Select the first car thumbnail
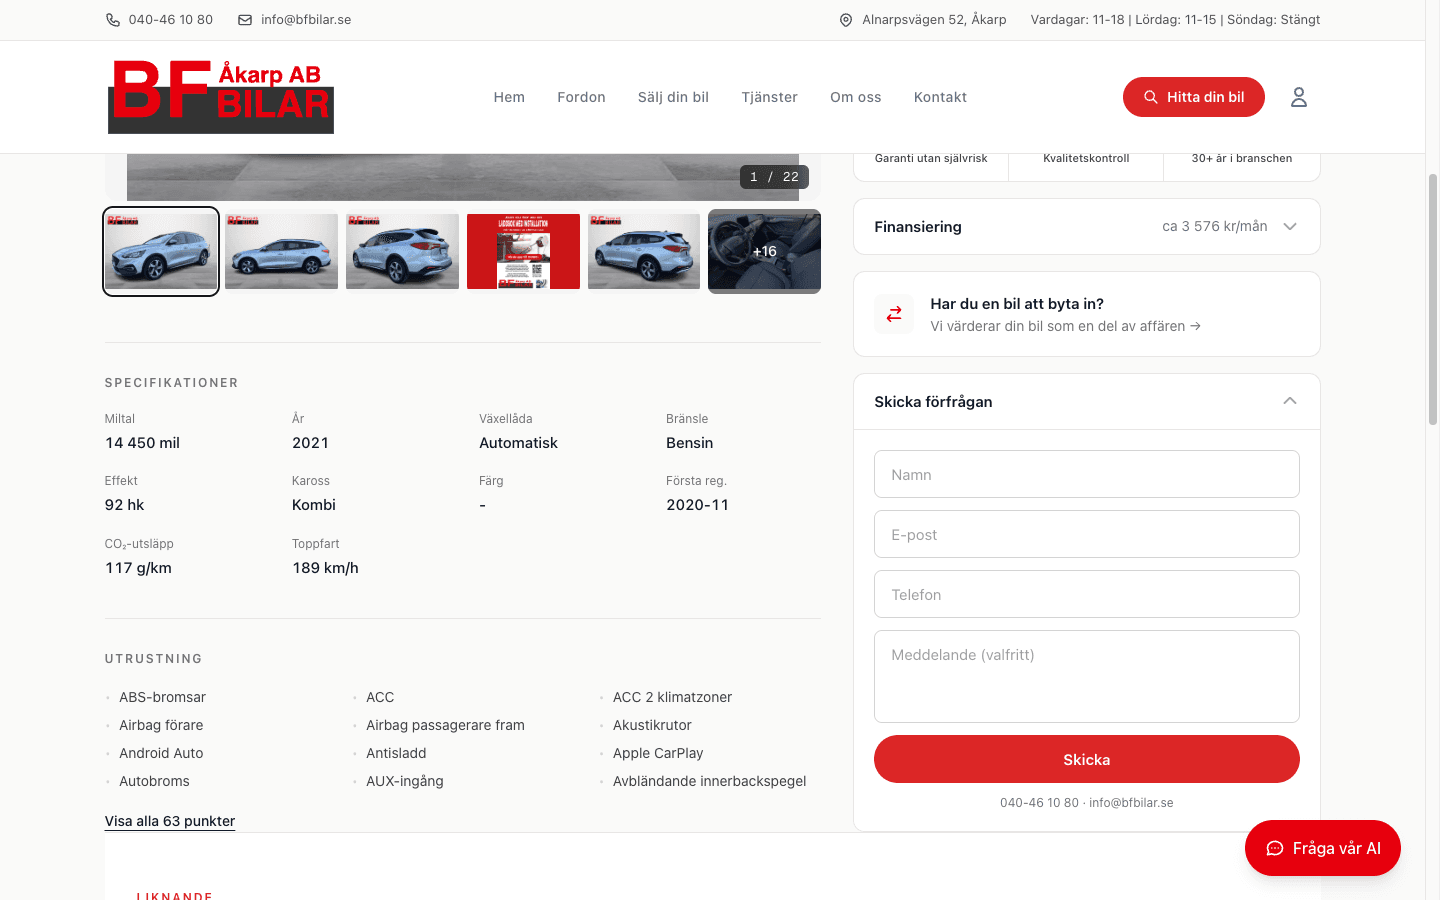The height and width of the screenshot is (900, 1440). click(161, 251)
